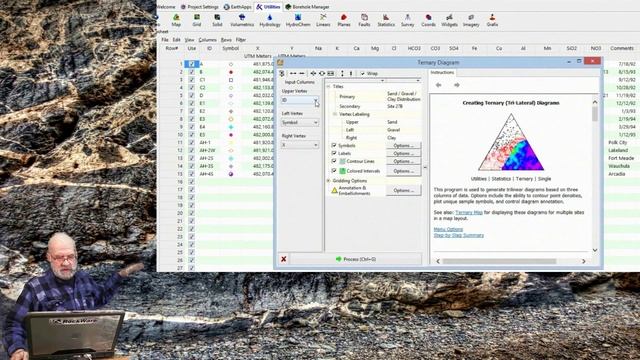Open the Left Vertex dropdown
This screenshot has height=360, width=640.
tap(300, 122)
